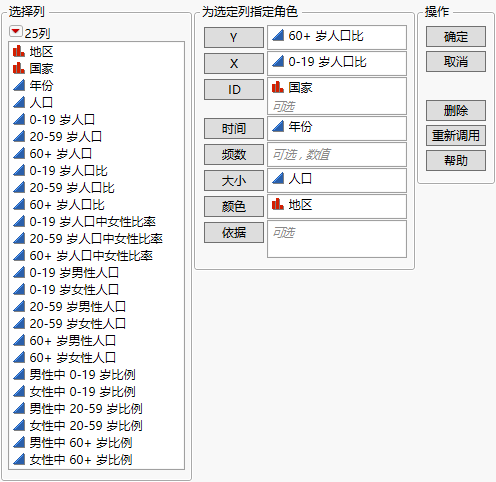Click the icon beside 0-19 岁男性人口
This screenshot has height=482, width=496.
19,273
